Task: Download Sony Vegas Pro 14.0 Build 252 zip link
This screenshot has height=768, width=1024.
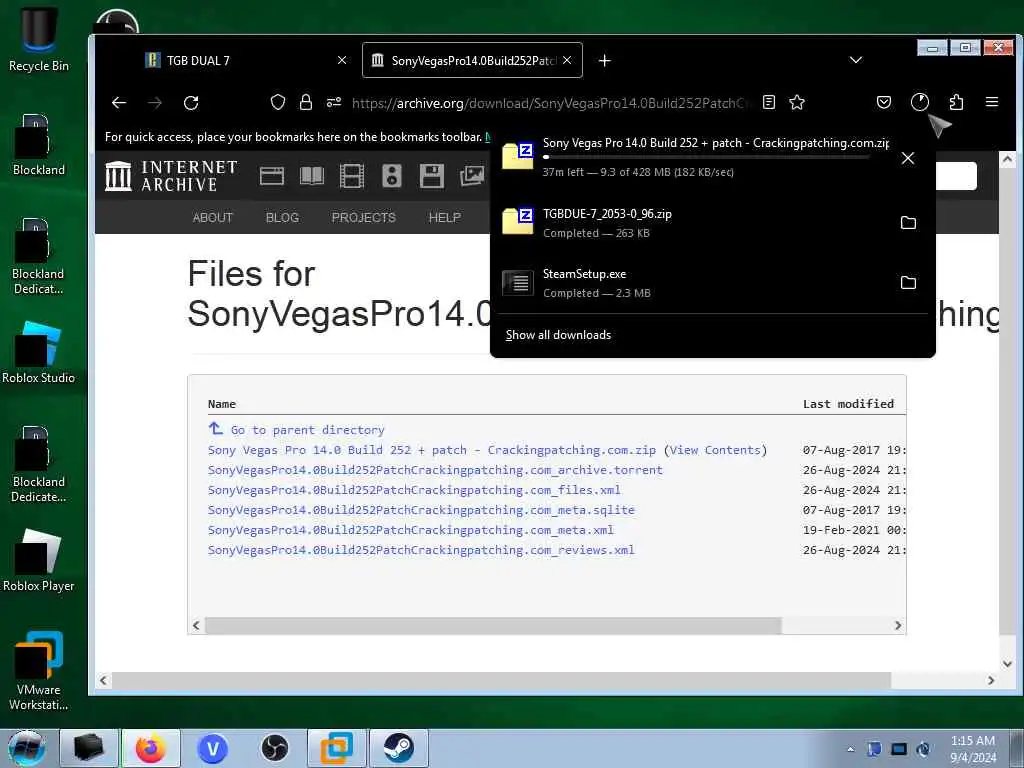Action: pyautogui.click(x=432, y=450)
